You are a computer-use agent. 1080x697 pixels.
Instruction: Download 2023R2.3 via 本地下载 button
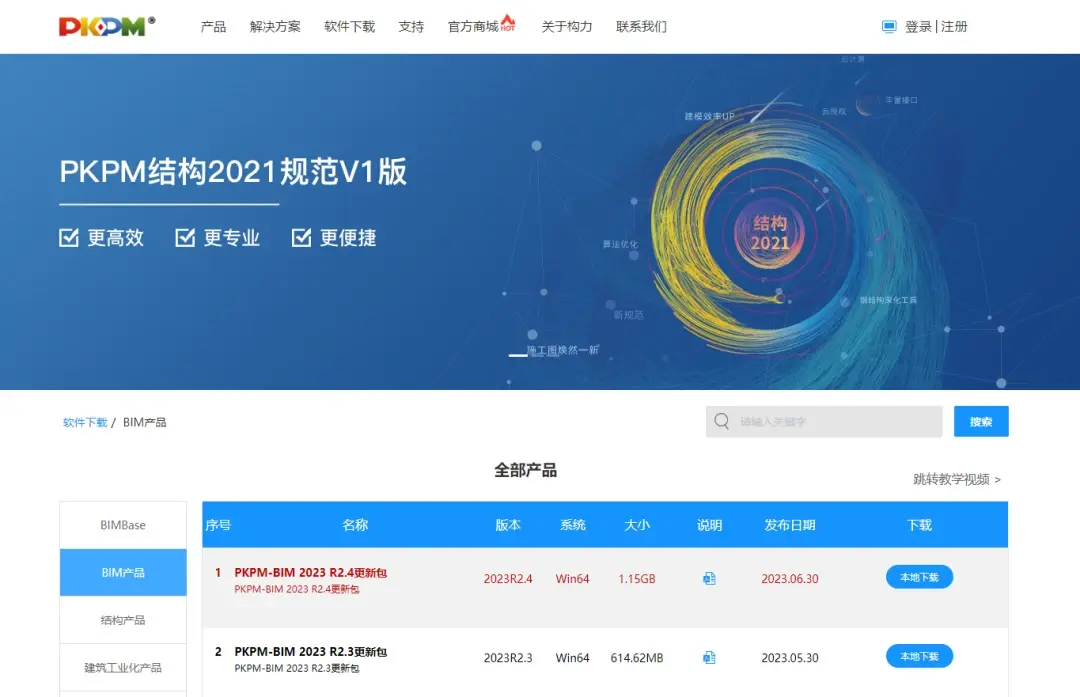(x=920, y=656)
